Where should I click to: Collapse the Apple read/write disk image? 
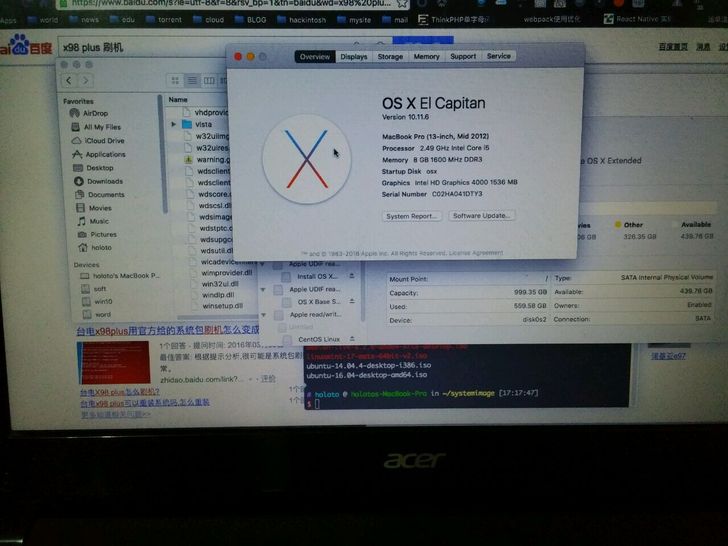[x=263, y=315]
